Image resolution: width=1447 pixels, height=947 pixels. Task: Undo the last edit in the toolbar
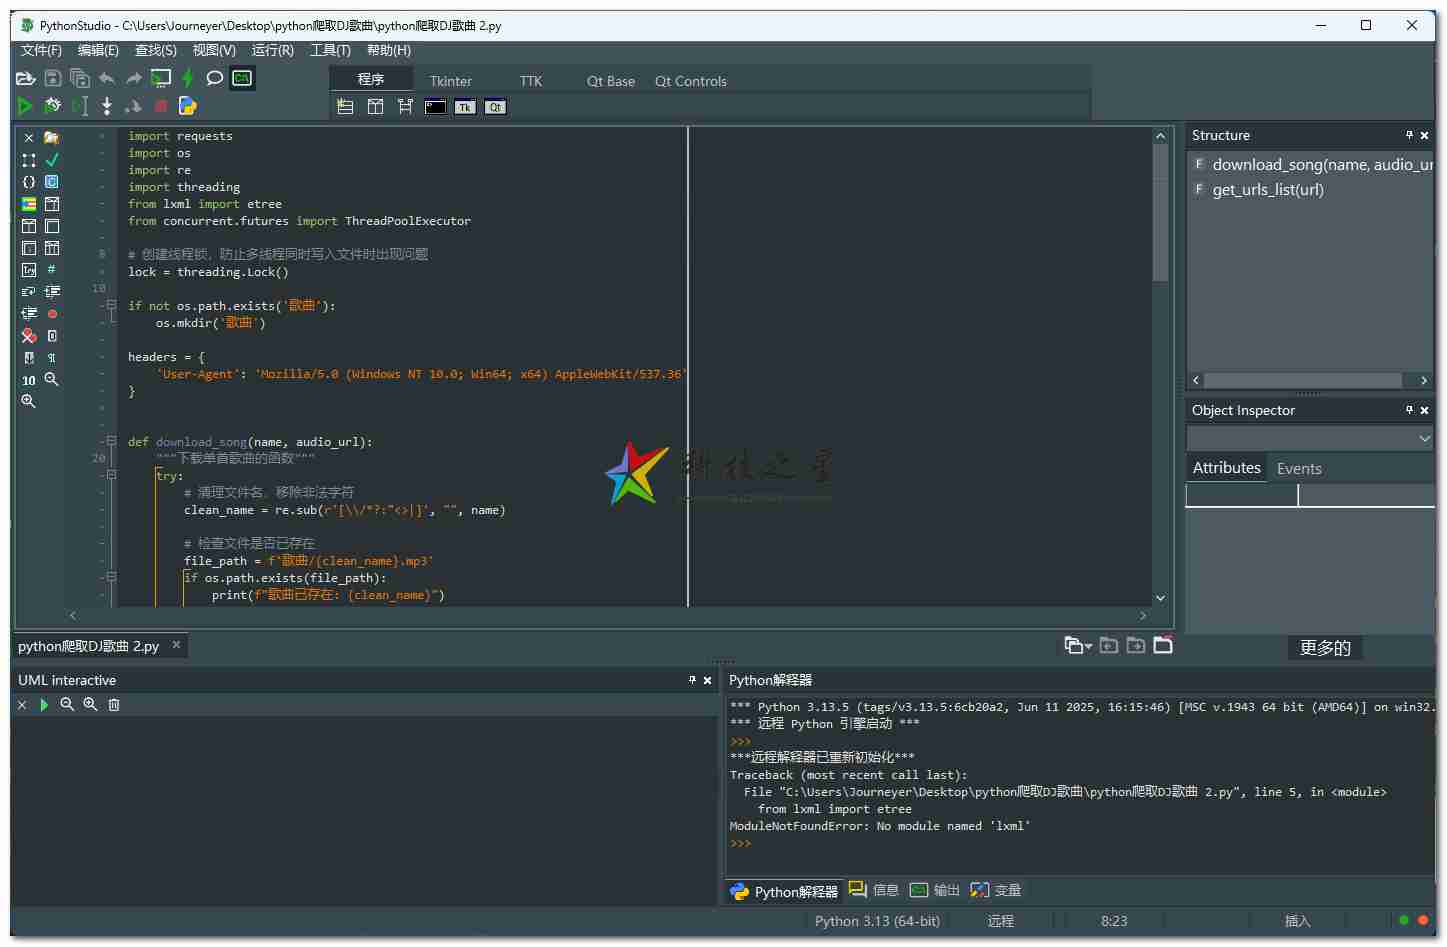[107, 78]
